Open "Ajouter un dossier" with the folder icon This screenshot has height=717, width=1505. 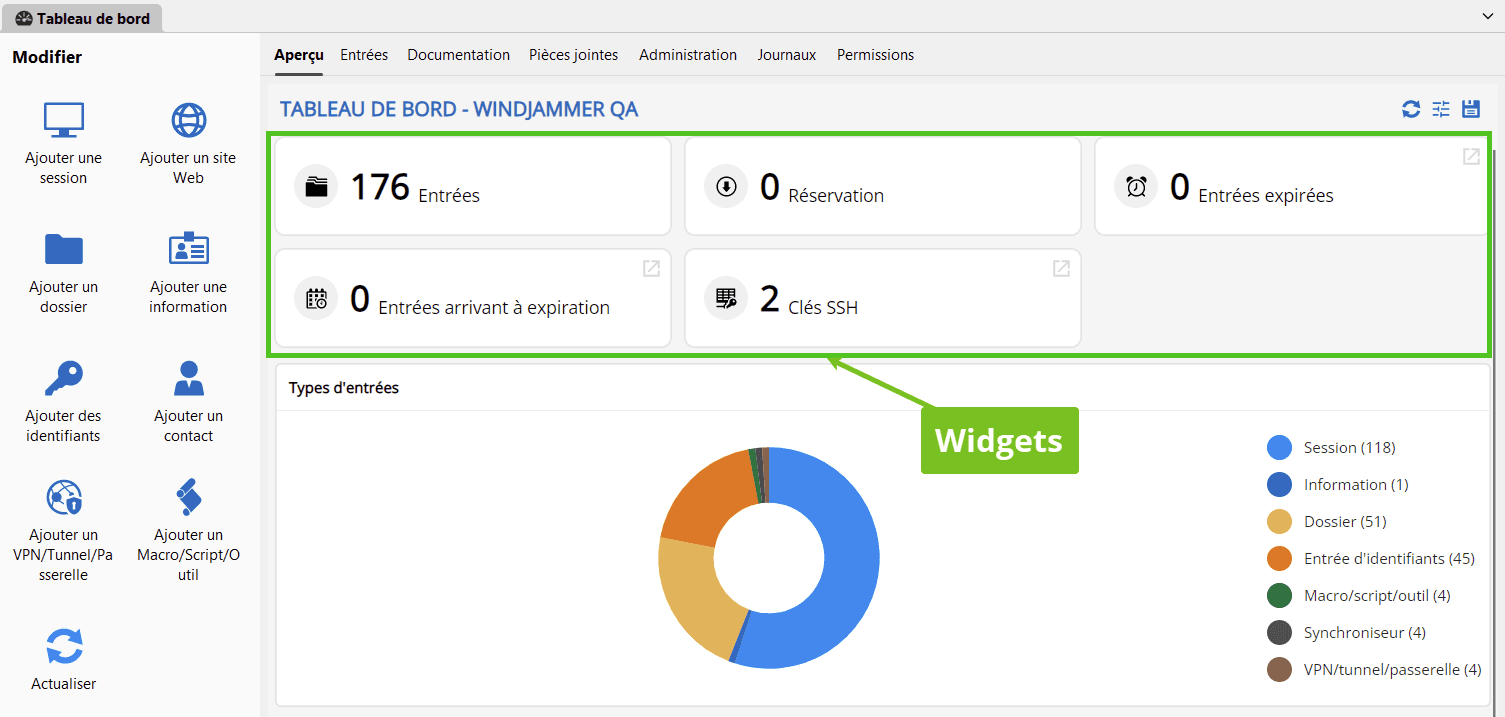(x=63, y=248)
